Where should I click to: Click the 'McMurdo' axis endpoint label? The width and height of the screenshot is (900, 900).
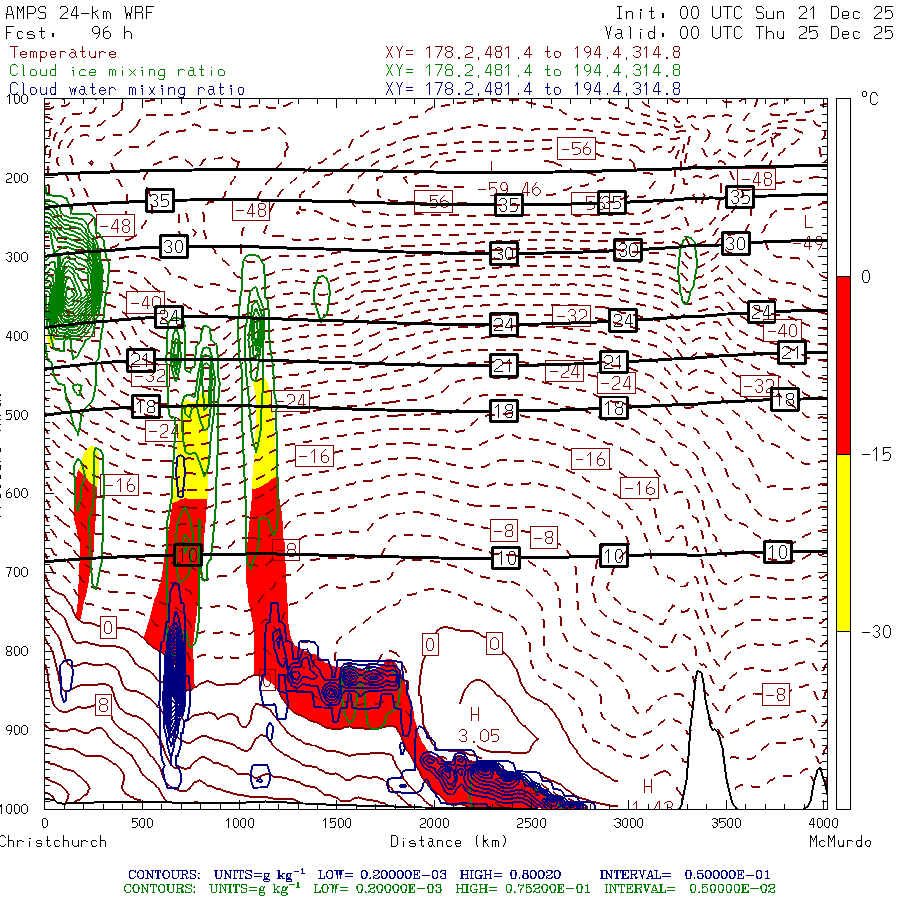[x=840, y=841]
